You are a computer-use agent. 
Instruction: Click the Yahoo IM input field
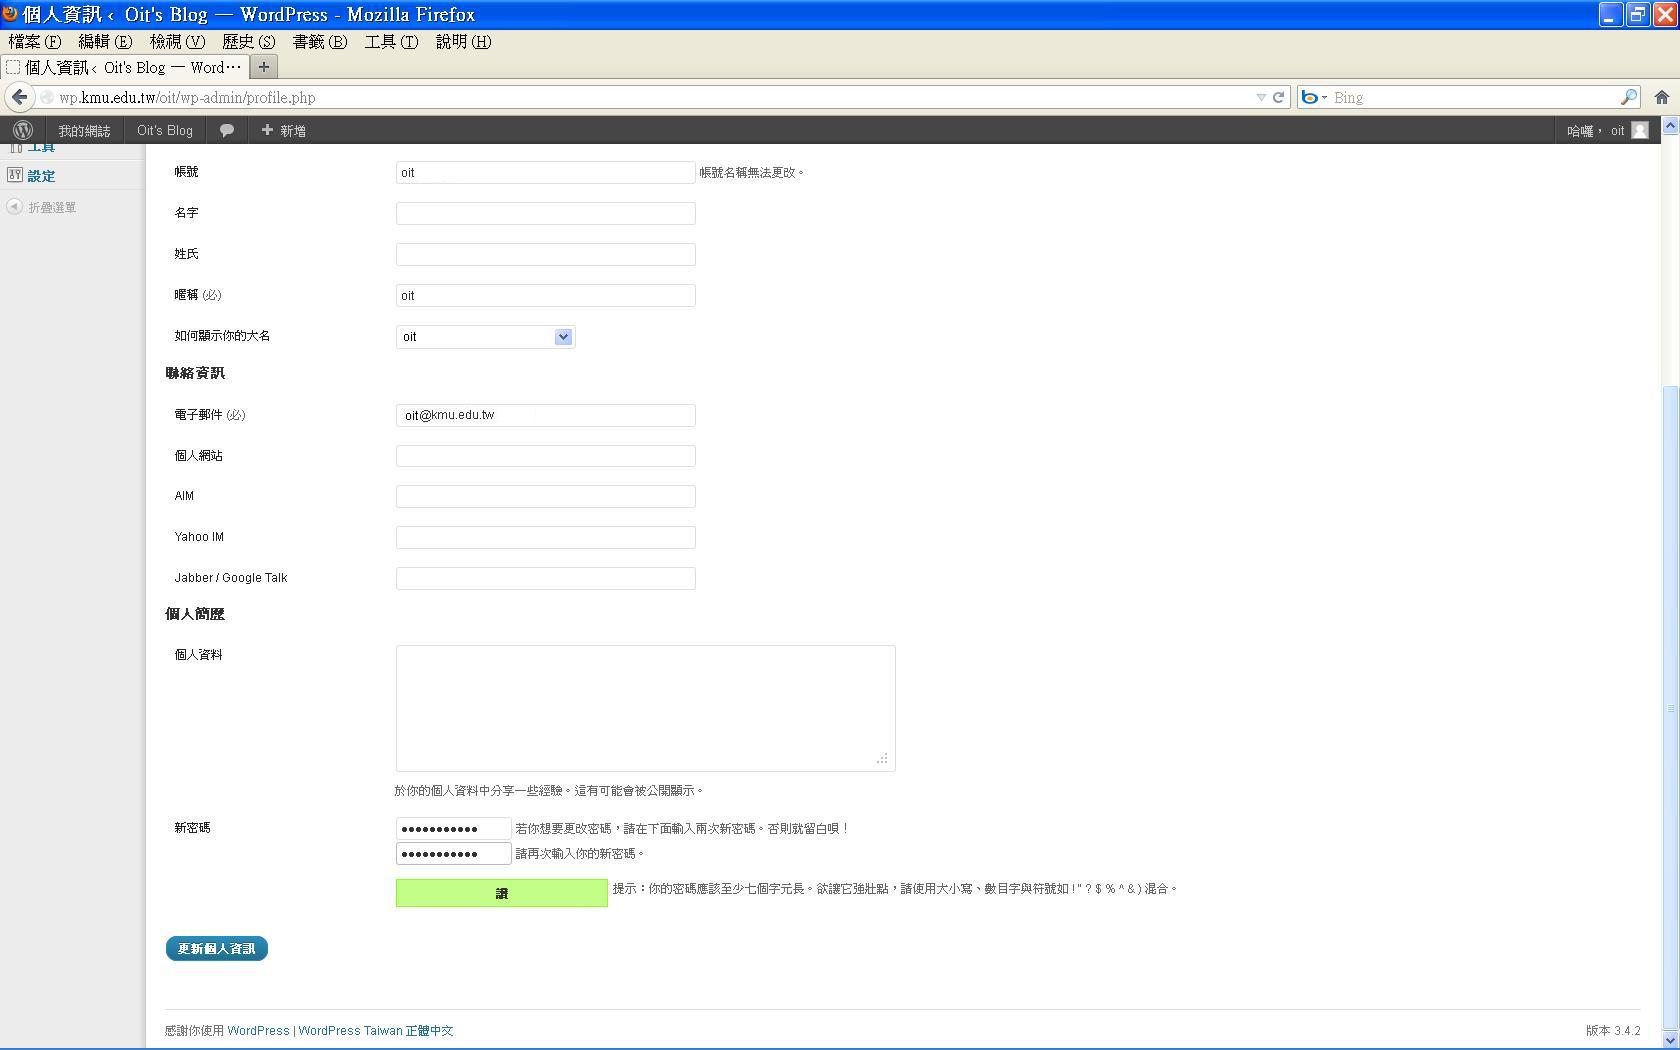coord(545,537)
